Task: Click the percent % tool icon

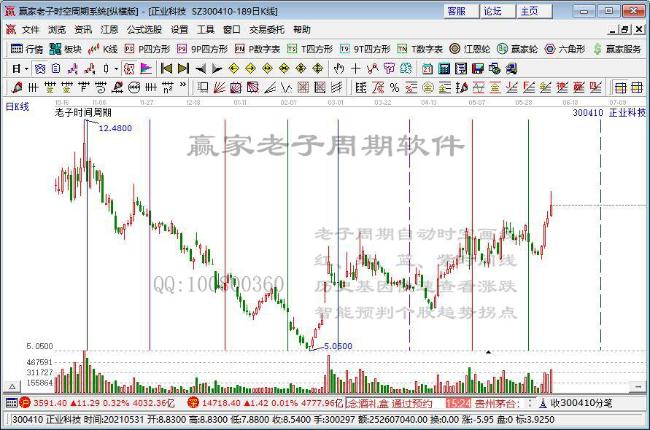Action: [x=394, y=87]
